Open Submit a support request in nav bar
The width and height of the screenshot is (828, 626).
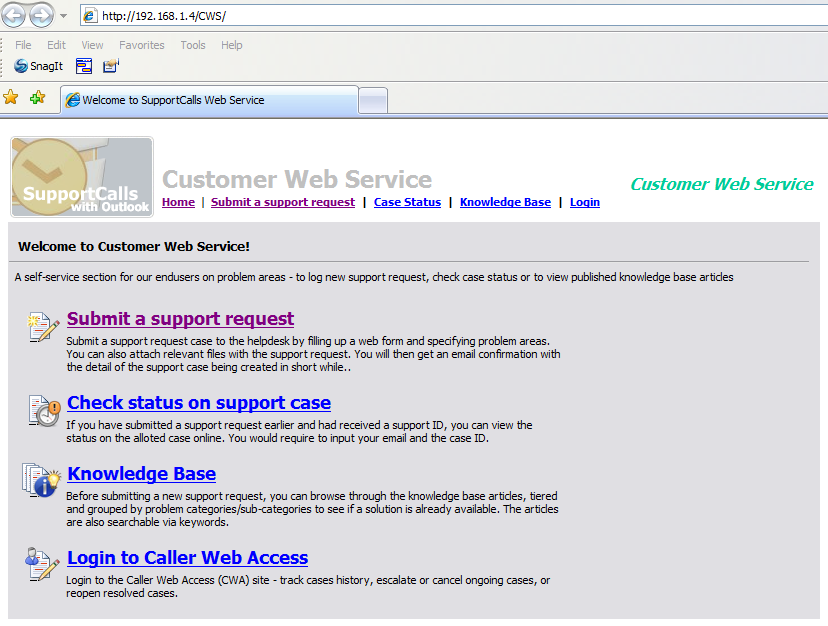283,202
